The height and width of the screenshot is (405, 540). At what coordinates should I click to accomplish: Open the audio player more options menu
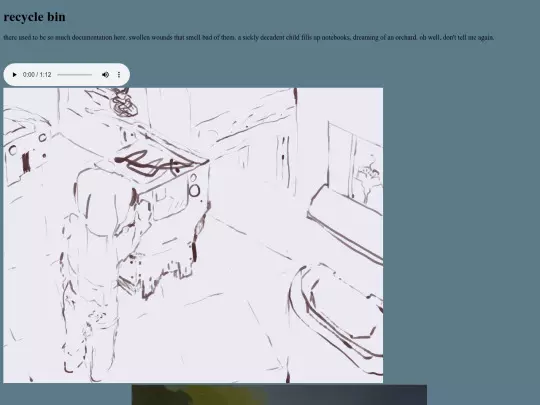coord(119,74)
